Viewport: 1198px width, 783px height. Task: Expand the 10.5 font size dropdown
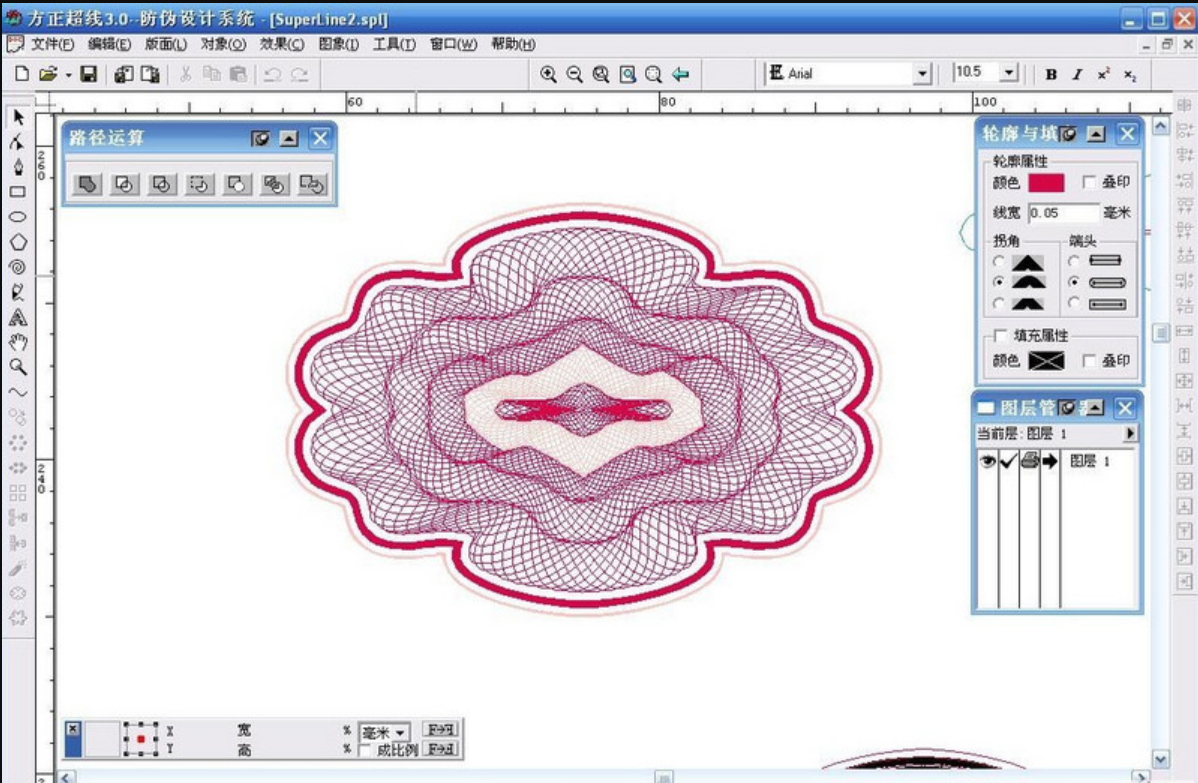click(x=1008, y=73)
